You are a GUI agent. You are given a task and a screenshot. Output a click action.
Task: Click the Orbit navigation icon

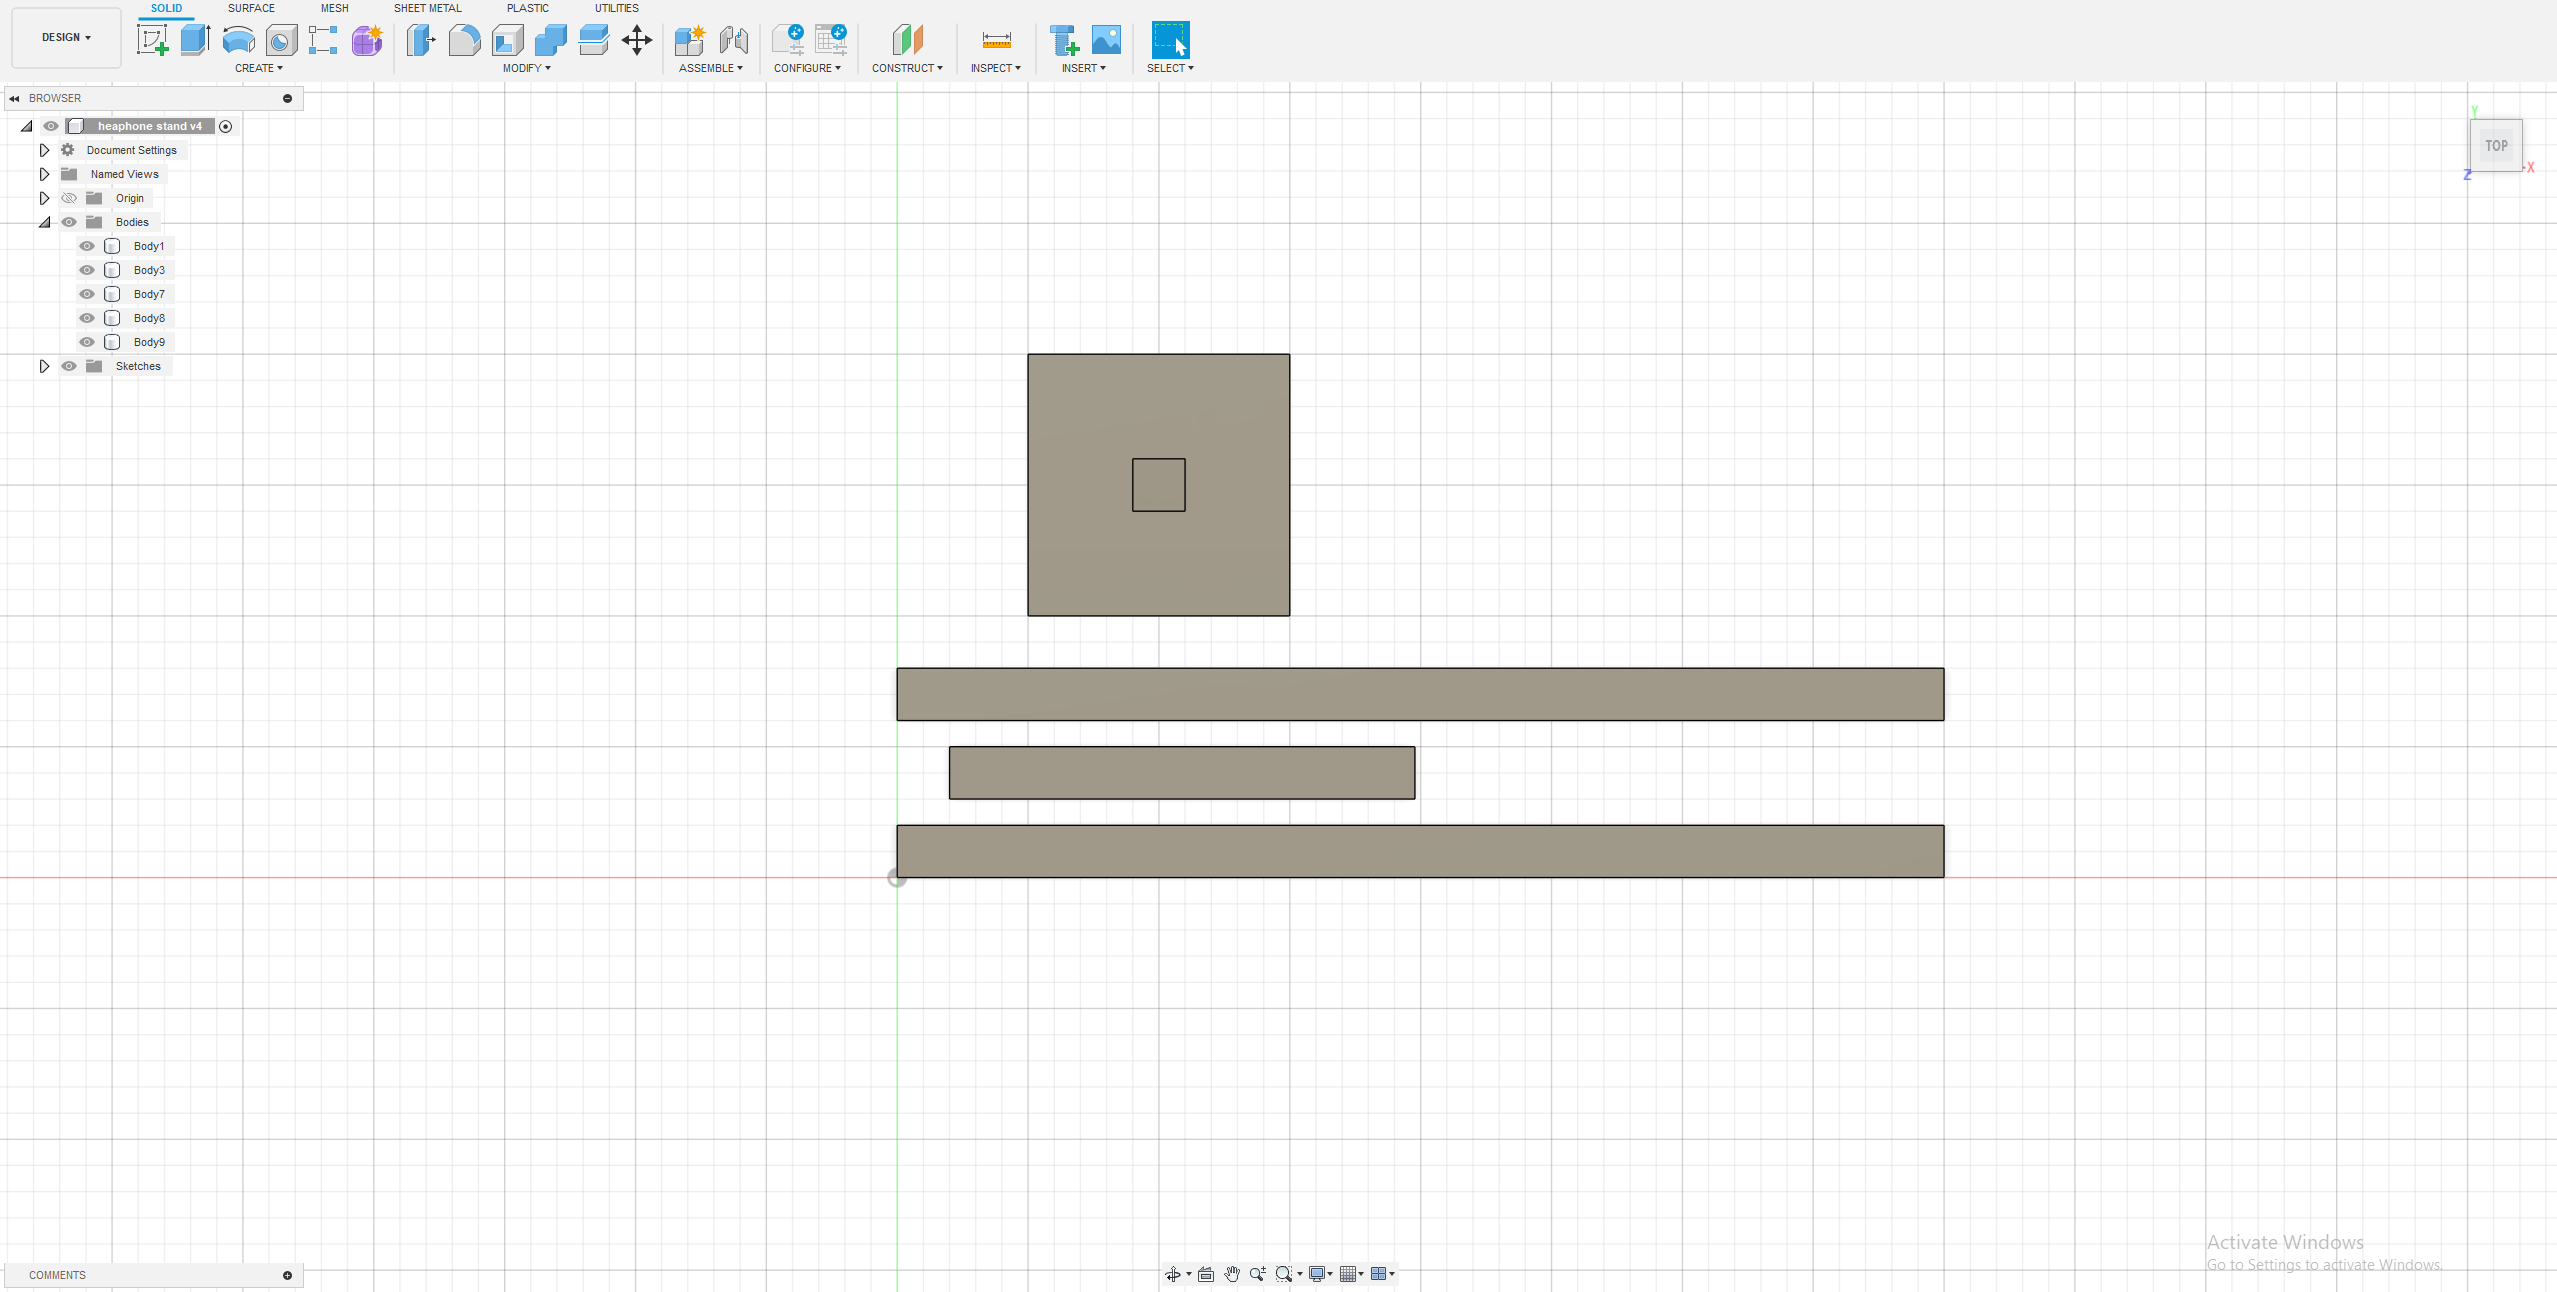(x=1173, y=1274)
